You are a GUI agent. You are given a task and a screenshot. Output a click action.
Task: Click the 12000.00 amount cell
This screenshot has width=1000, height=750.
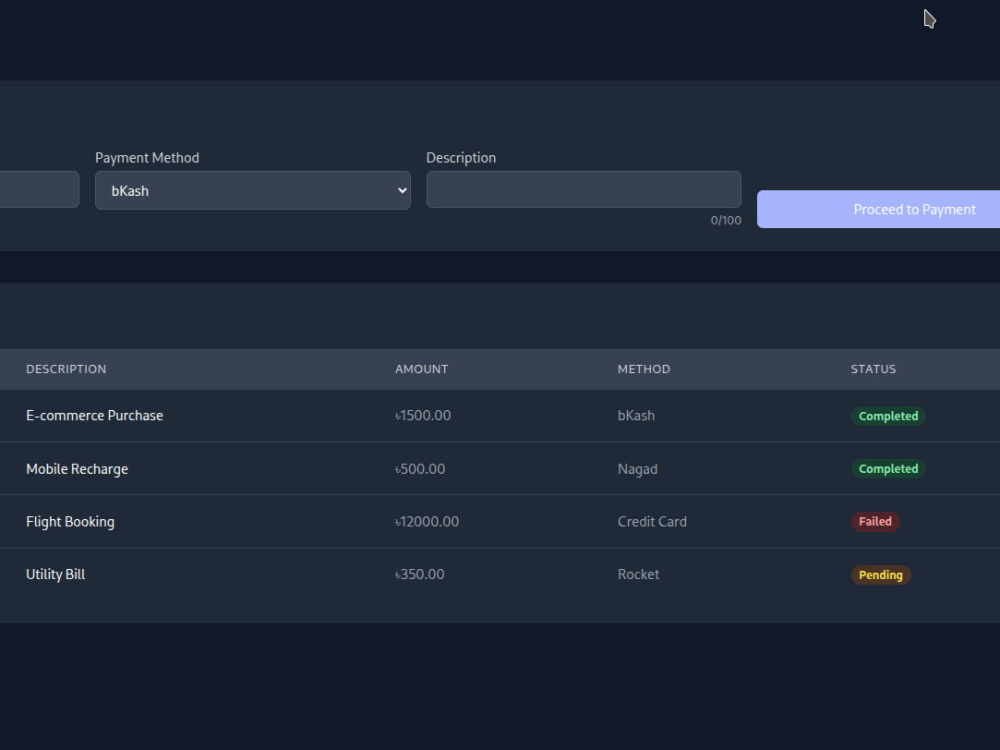(427, 522)
